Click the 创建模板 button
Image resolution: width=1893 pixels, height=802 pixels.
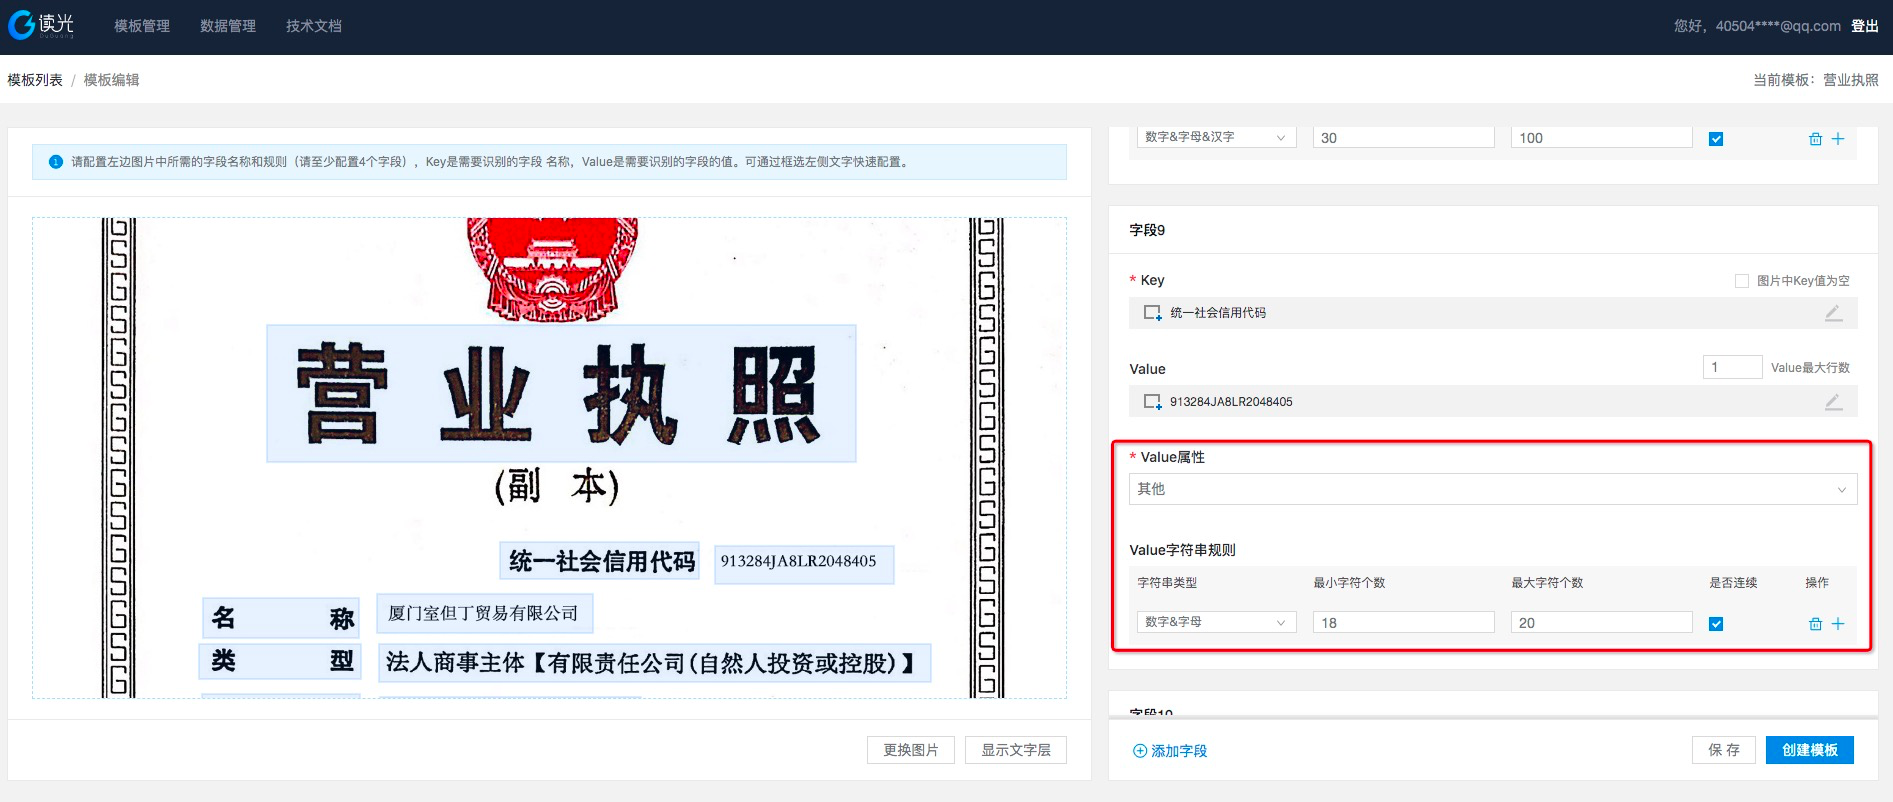(x=1810, y=750)
